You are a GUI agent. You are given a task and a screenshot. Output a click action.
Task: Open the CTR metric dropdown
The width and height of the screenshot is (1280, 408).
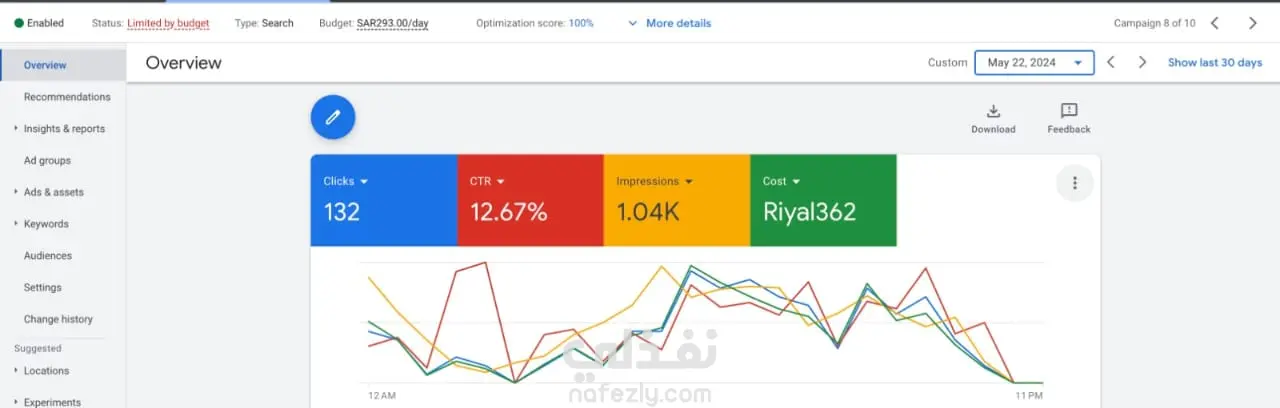(488, 182)
